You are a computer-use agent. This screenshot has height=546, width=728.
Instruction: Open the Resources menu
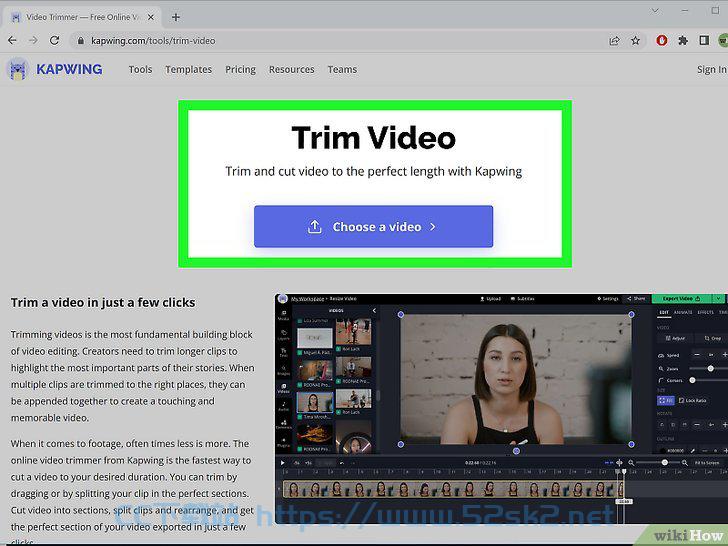[x=292, y=70]
